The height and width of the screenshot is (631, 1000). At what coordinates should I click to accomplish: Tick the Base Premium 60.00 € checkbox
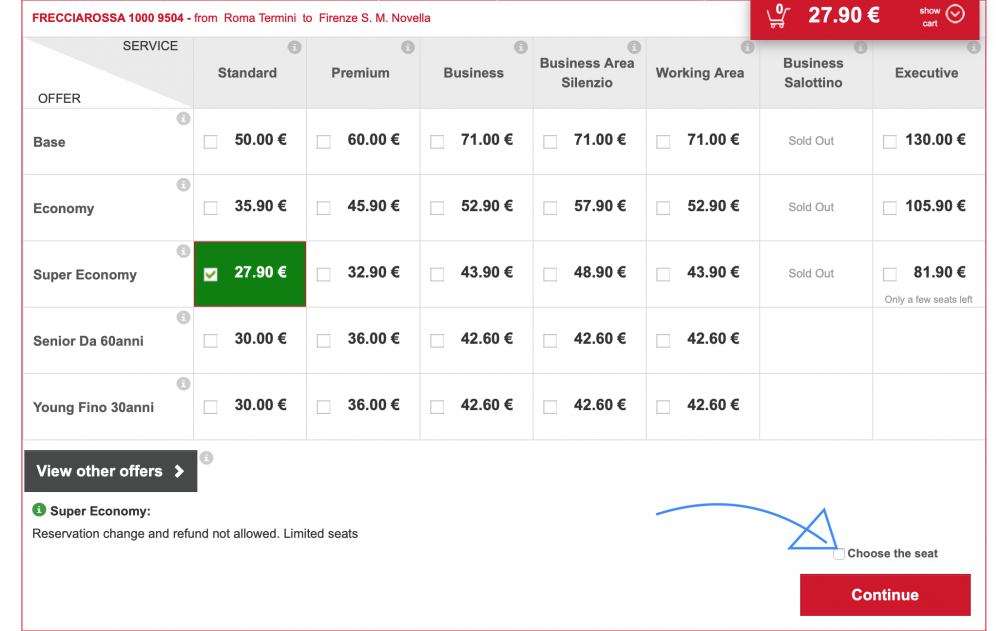point(324,142)
